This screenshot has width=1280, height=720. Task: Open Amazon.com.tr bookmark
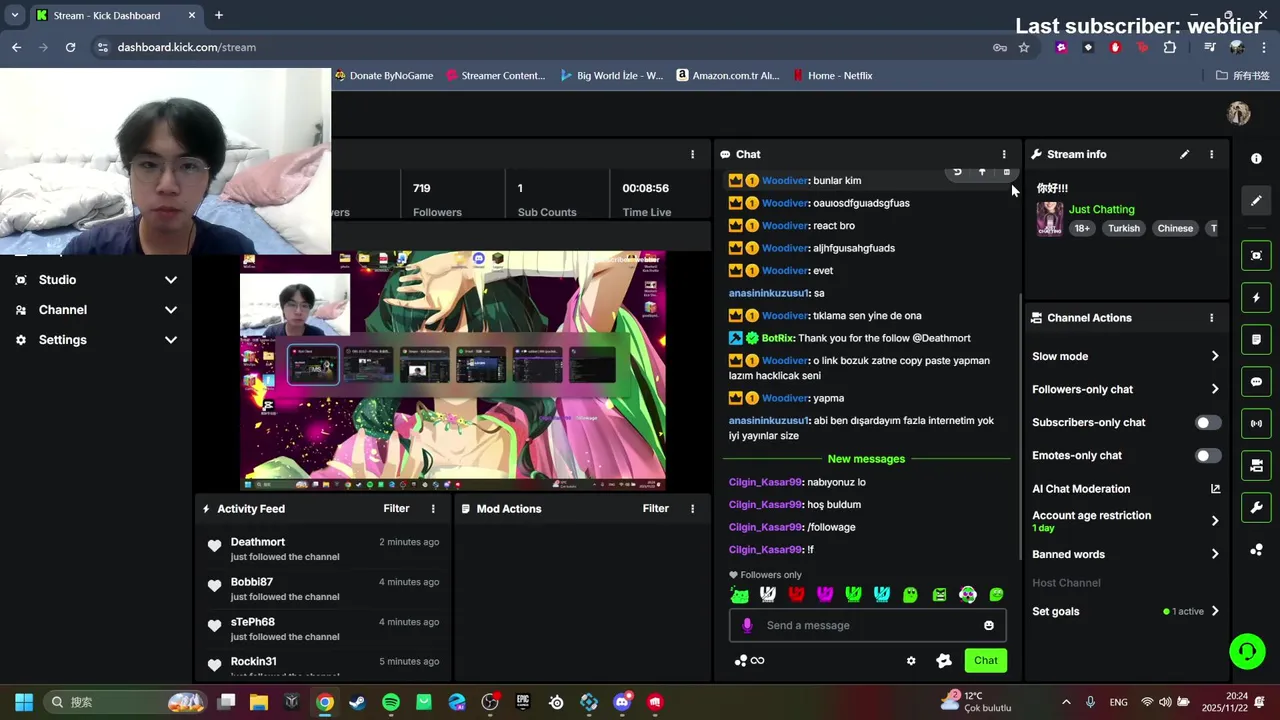(x=728, y=76)
